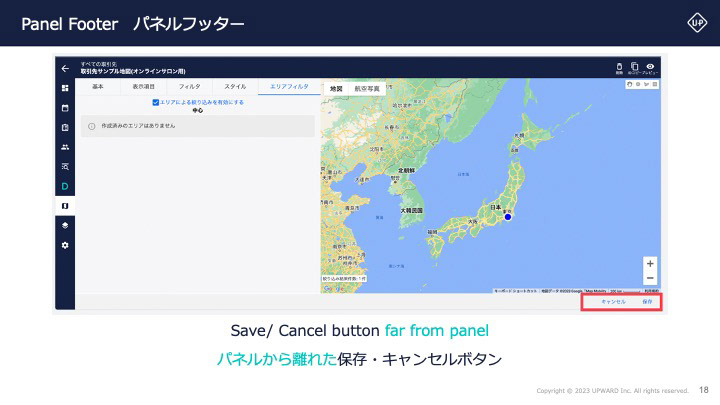This screenshot has width=720, height=405.
Task: Select the highlighted map icon in sidebar
Action: click(65, 206)
